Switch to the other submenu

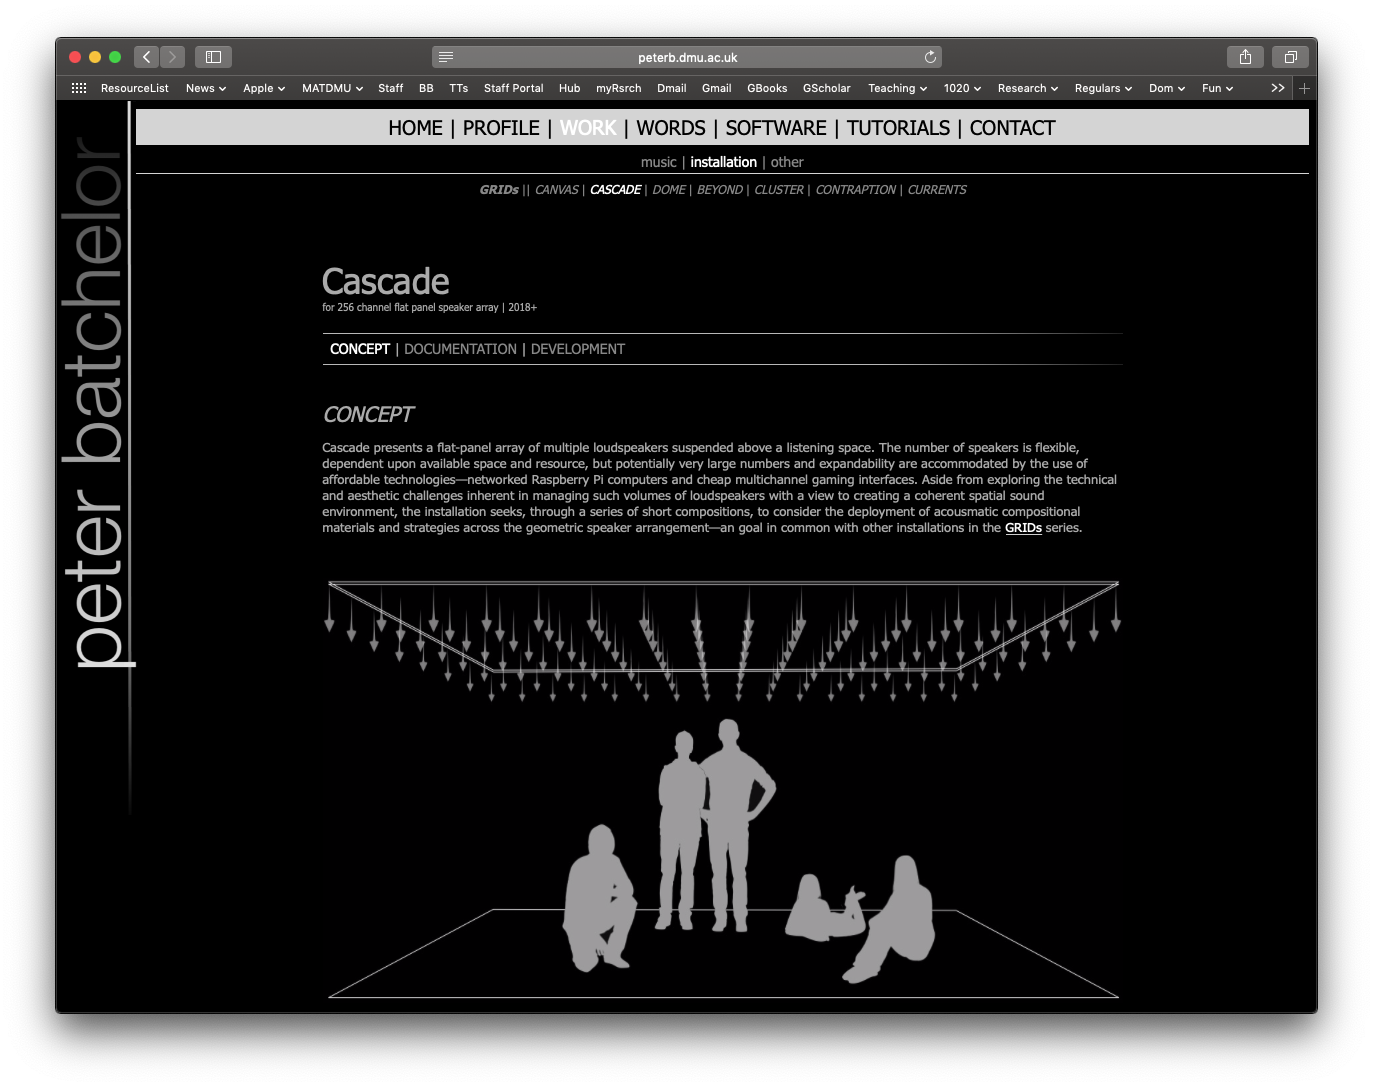[x=787, y=162]
